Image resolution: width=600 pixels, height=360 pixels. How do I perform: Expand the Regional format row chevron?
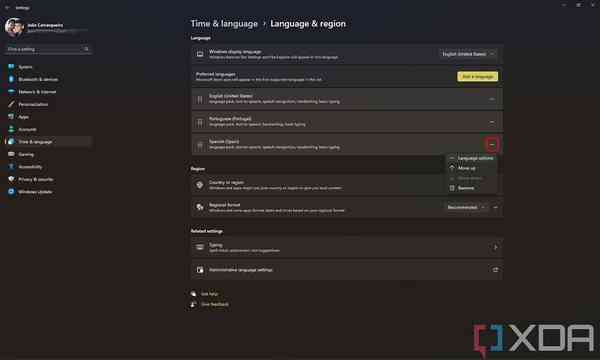(x=496, y=207)
